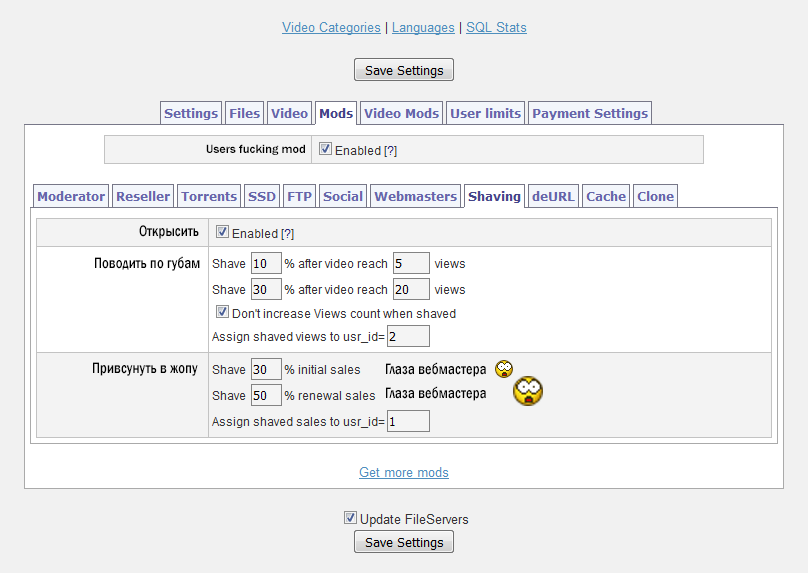Click the initial sales shave percent field
The image size is (808, 573).
click(265, 369)
